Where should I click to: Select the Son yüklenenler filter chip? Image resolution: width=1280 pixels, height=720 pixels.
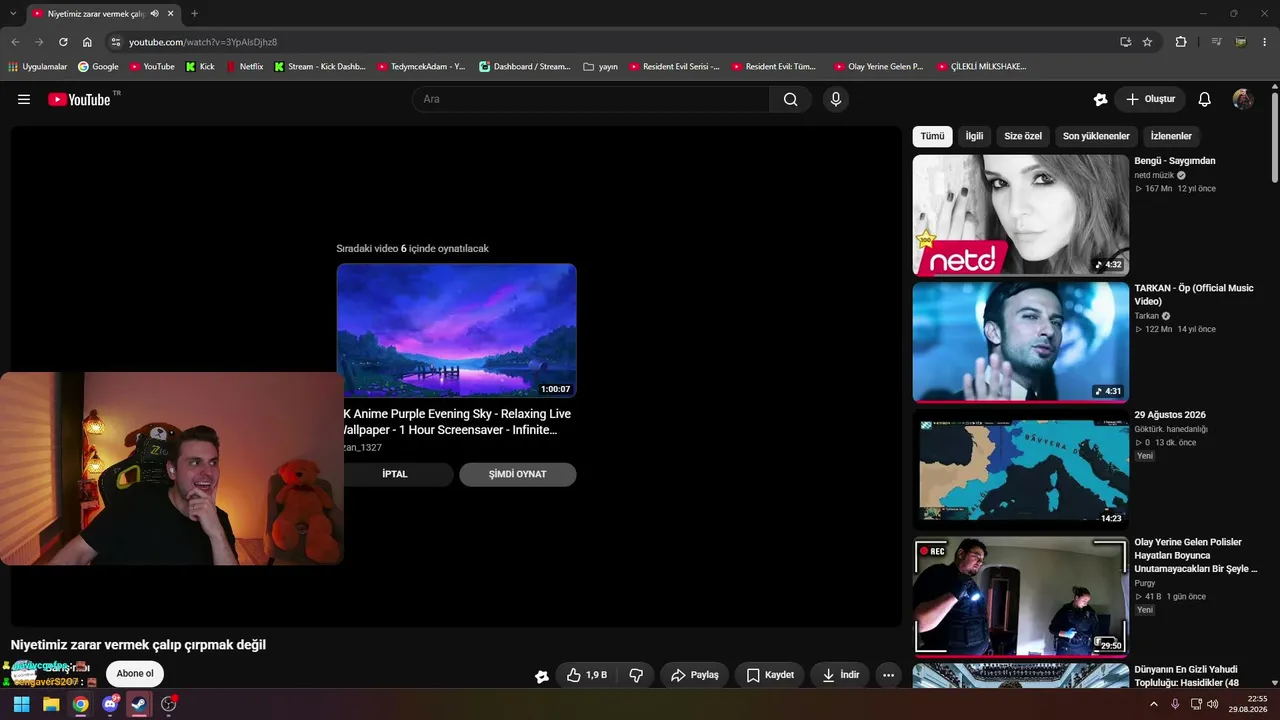1096,136
